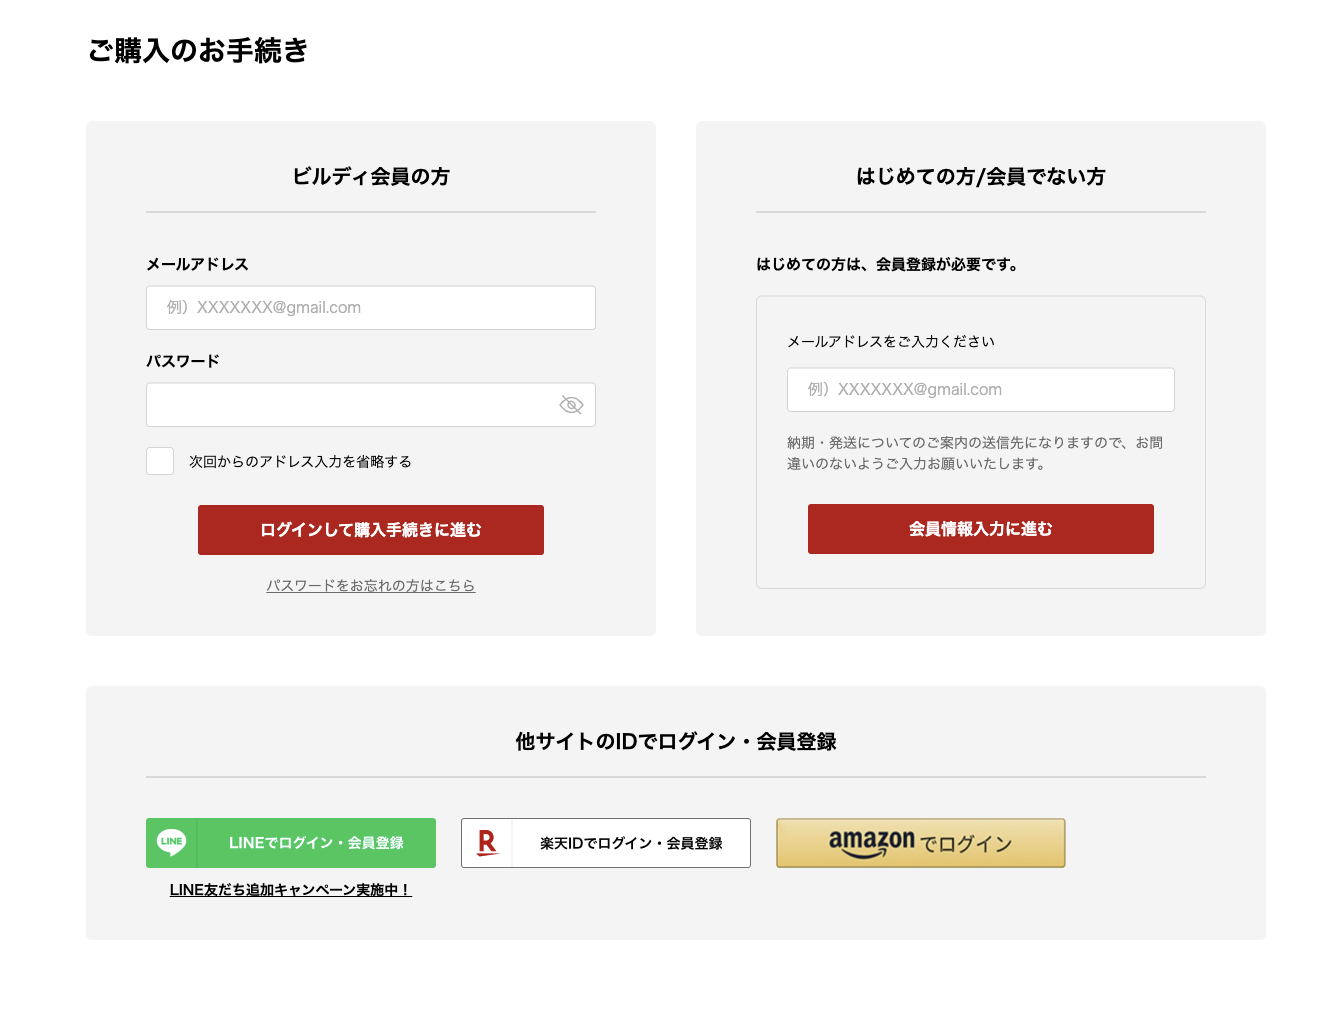Click the でログイン text on the Amazon button

[966, 844]
